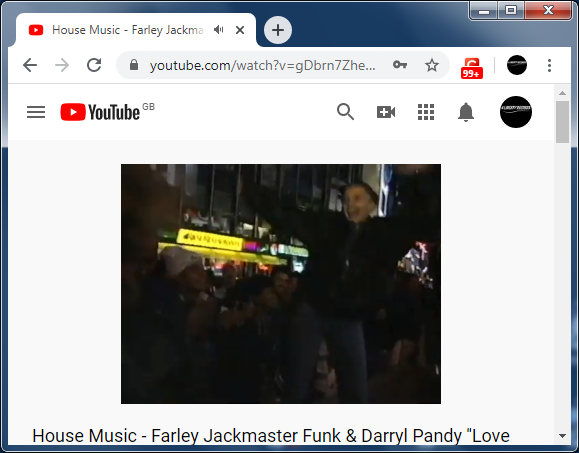The height and width of the screenshot is (453, 579).
Task: Show YouTube notifications bell
Action: pyautogui.click(x=466, y=112)
